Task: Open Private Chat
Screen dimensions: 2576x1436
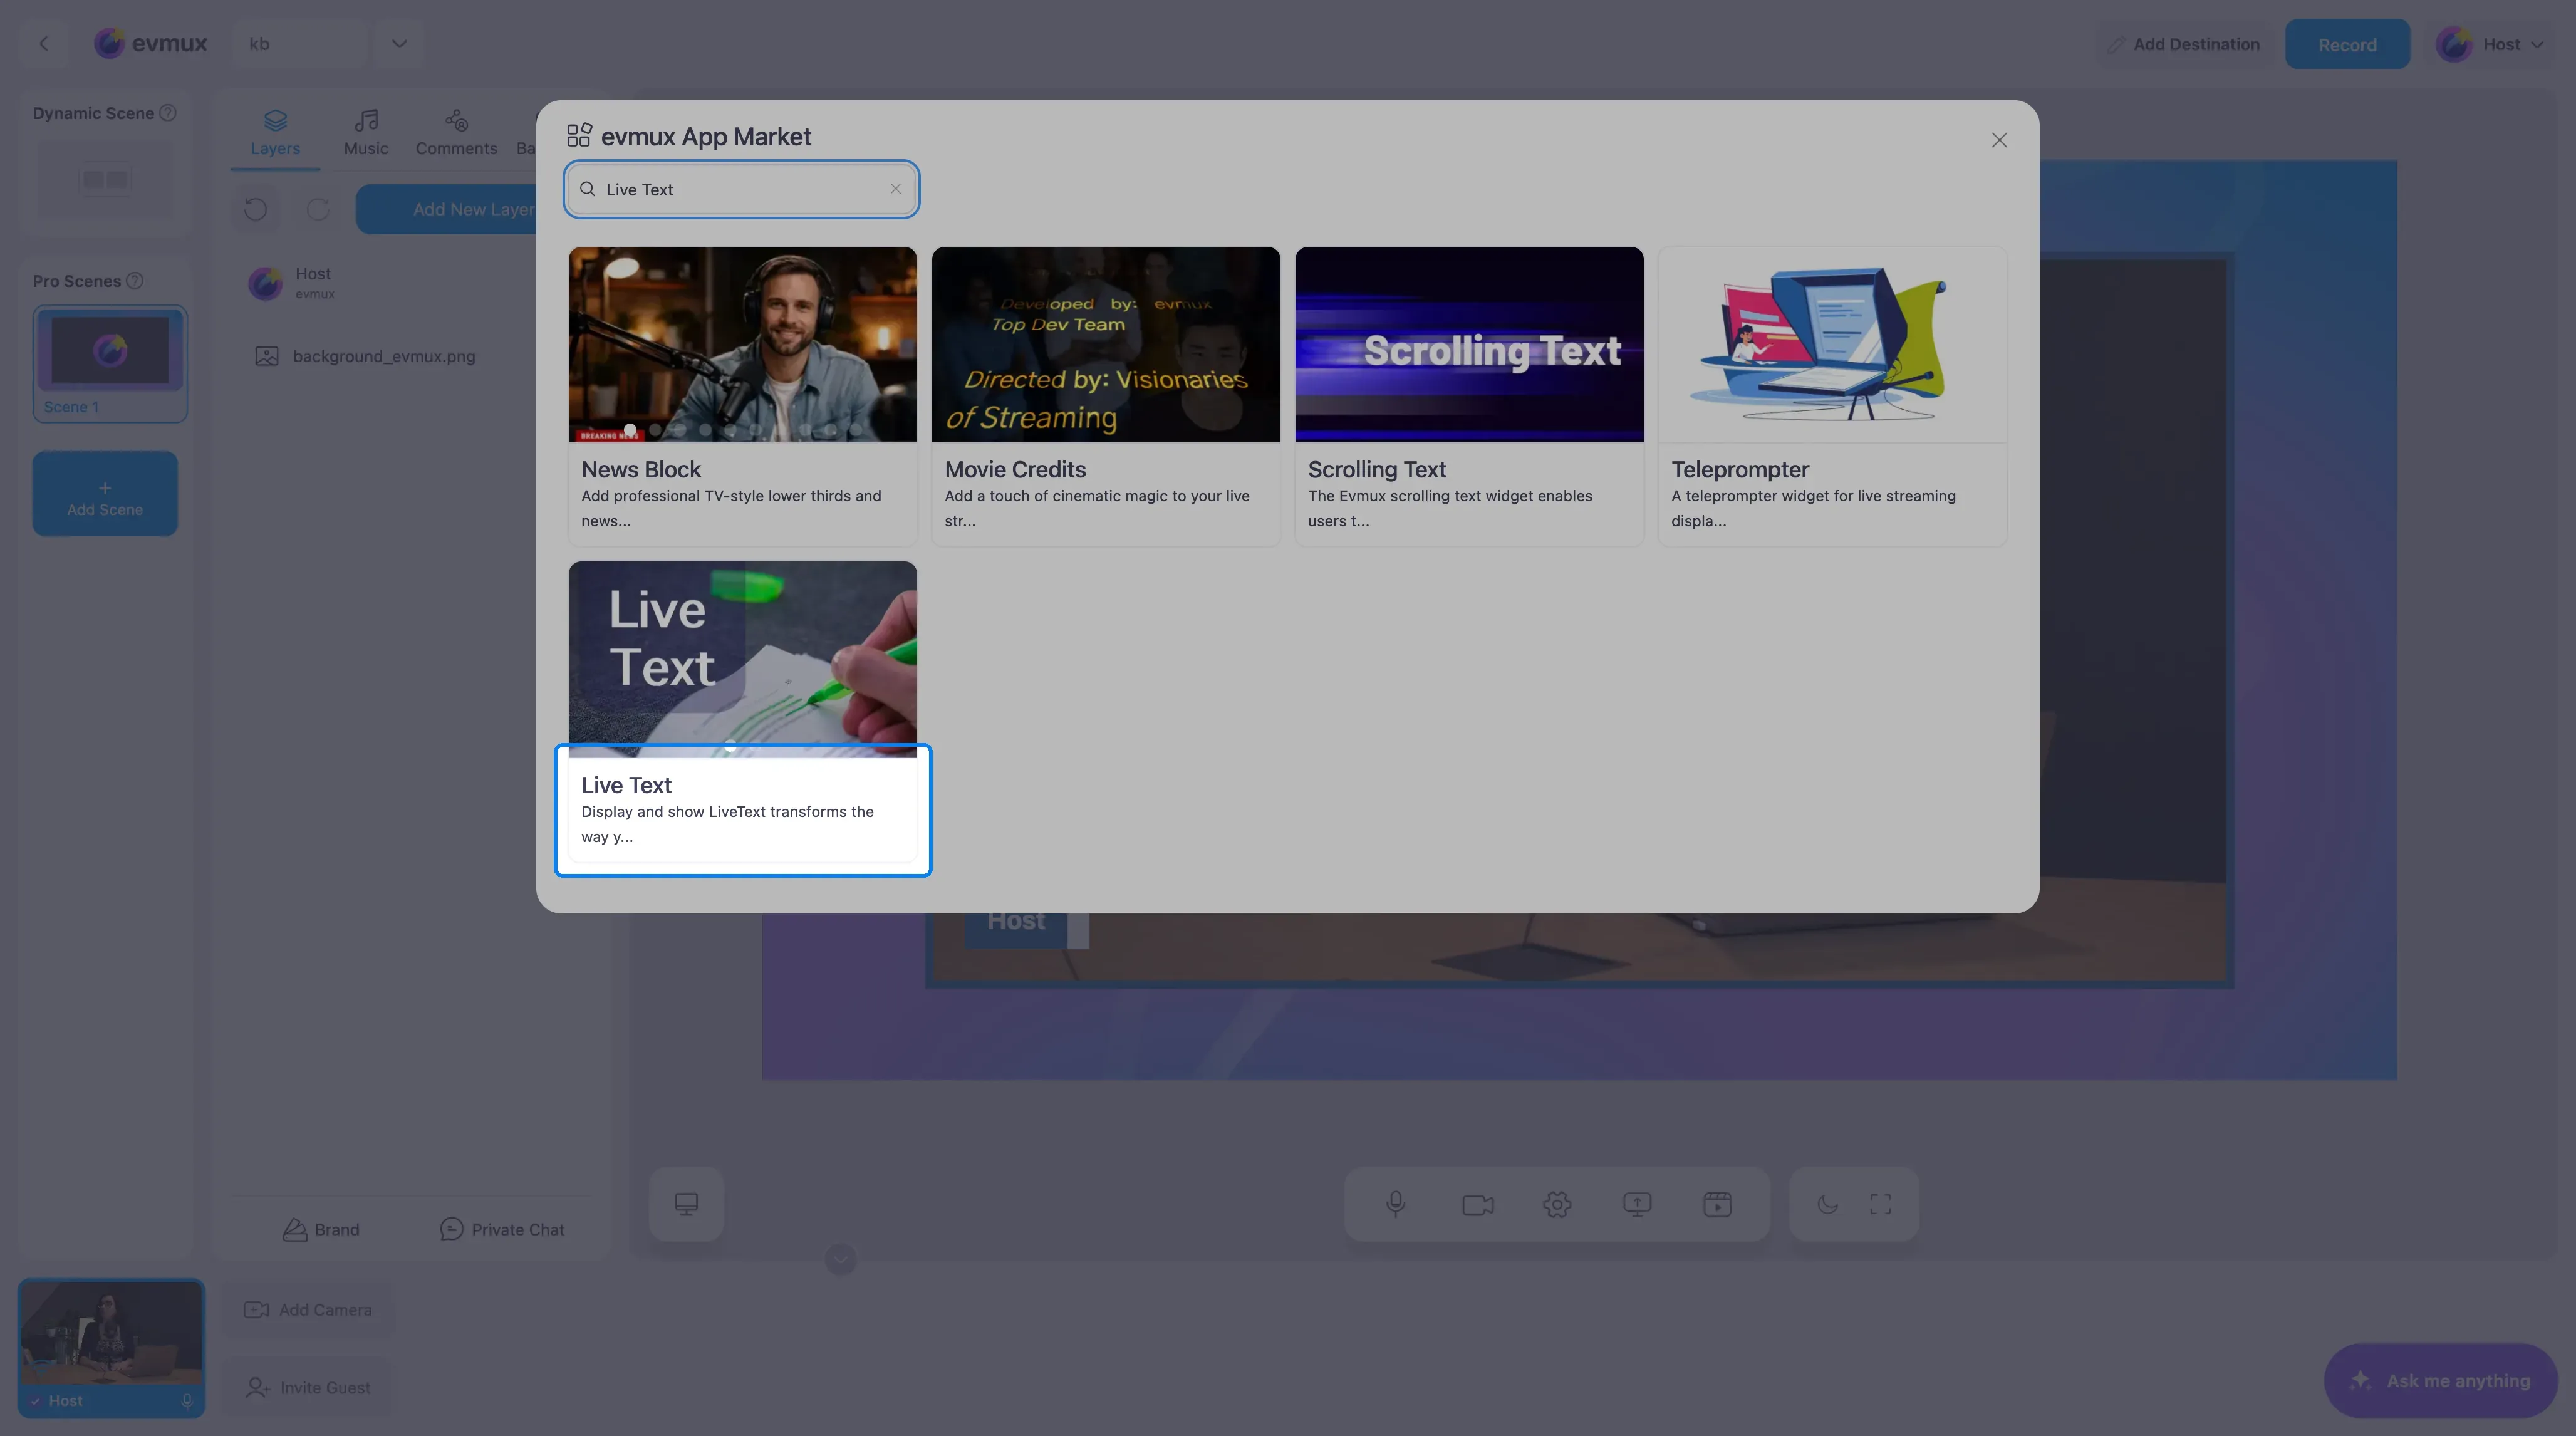Action: pos(502,1229)
